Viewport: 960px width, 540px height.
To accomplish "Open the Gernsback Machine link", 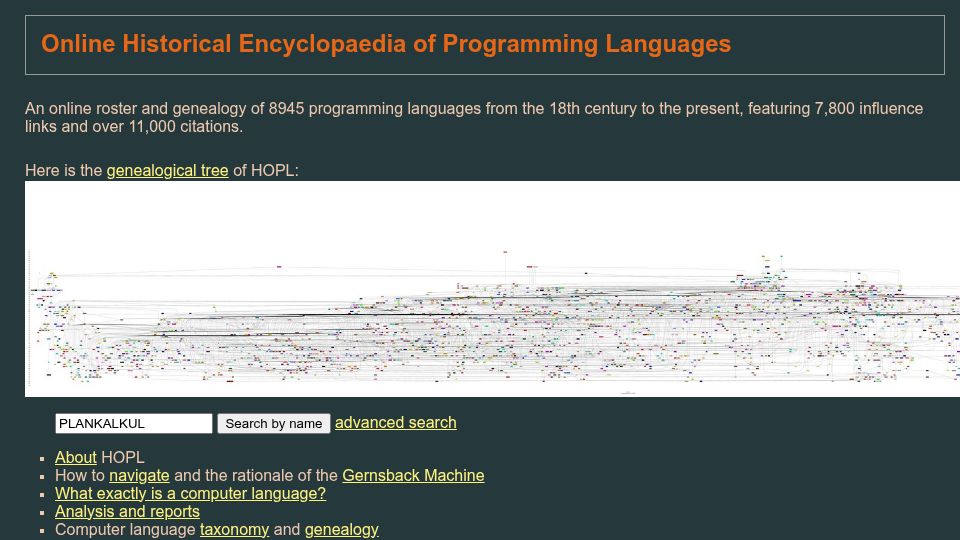I will pos(413,475).
